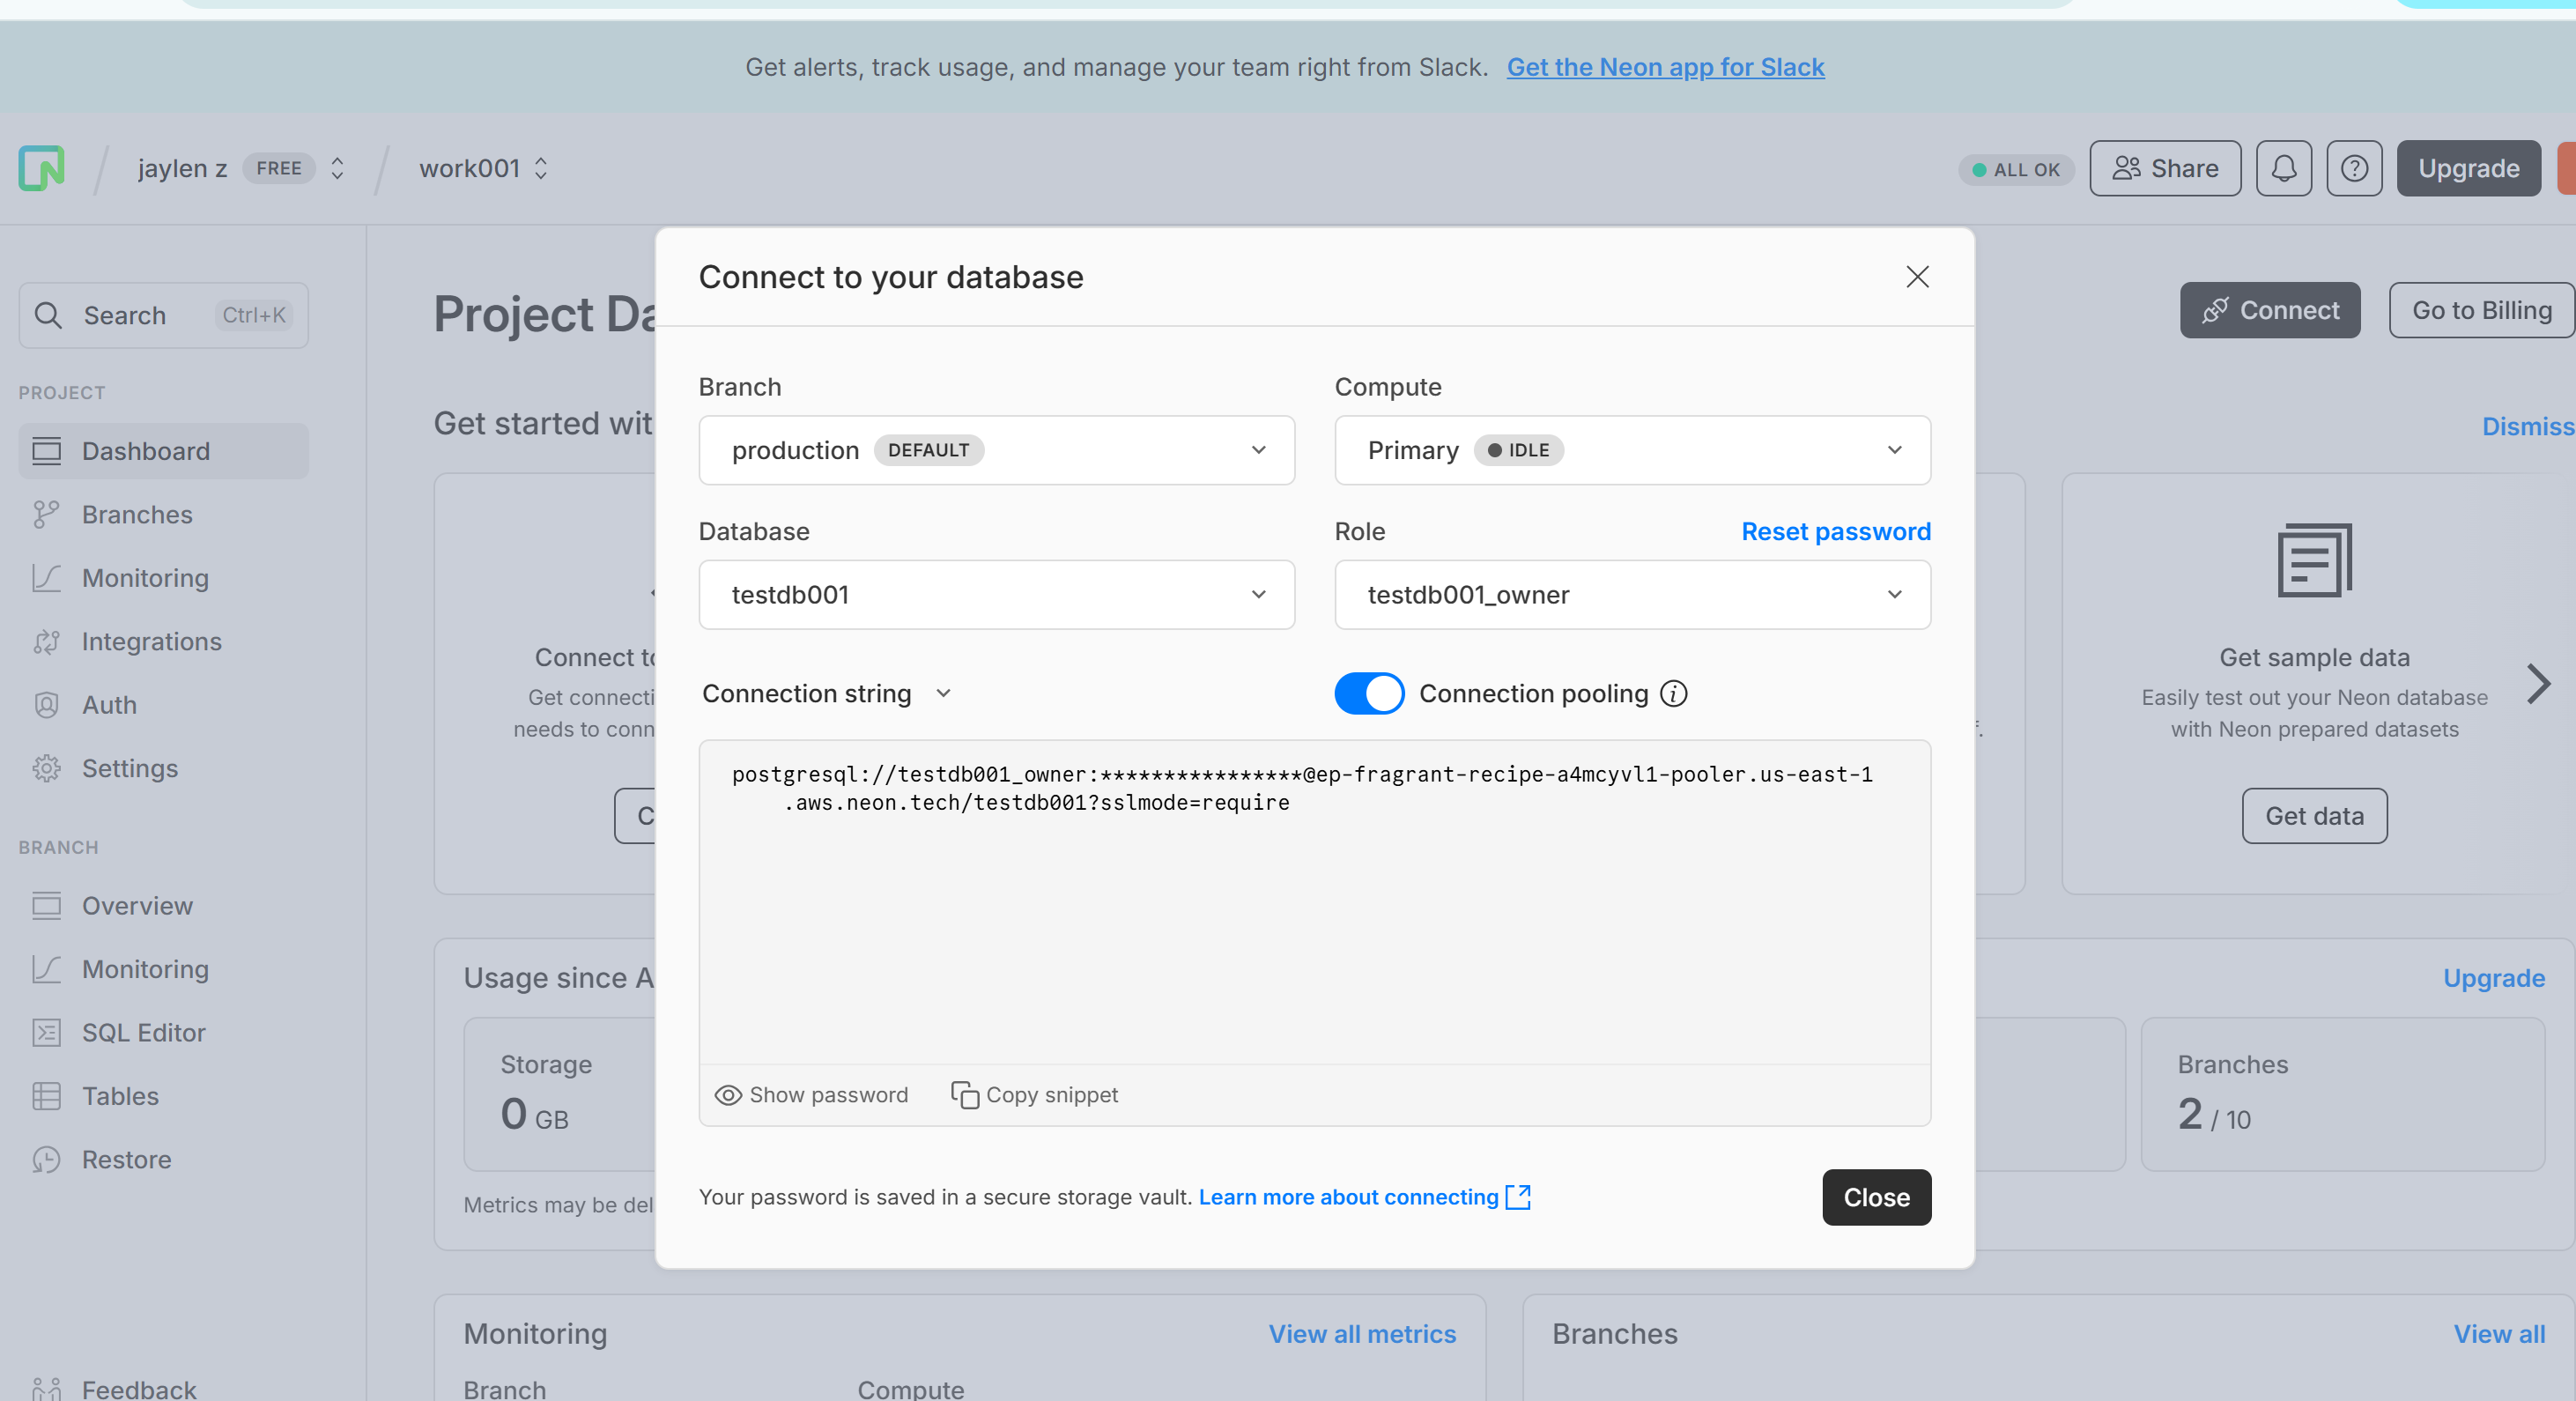The image size is (2576, 1401).
Task: Open SQL Editor from sidebar
Action: [143, 1032]
